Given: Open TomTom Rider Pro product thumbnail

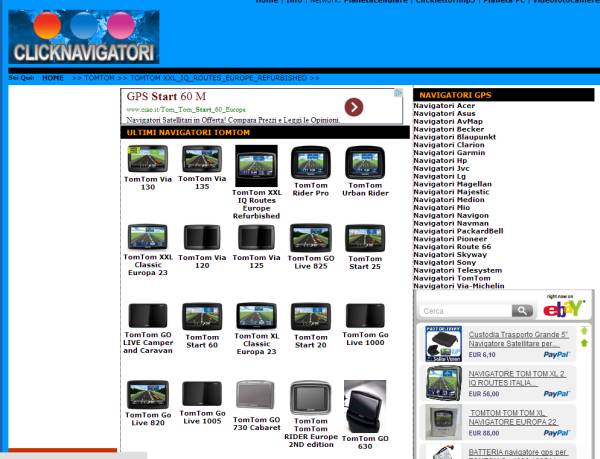Looking at the screenshot, I should pos(311,163).
